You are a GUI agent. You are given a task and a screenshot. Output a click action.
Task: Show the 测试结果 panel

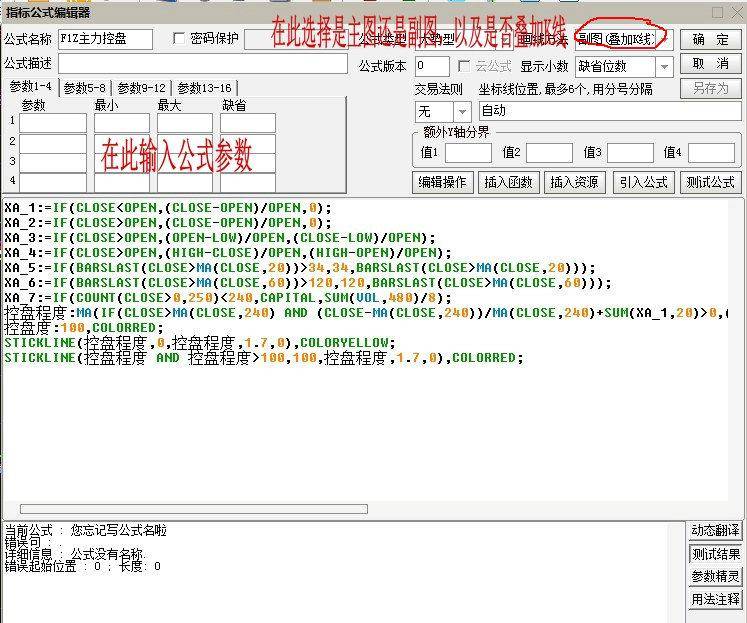[716, 554]
